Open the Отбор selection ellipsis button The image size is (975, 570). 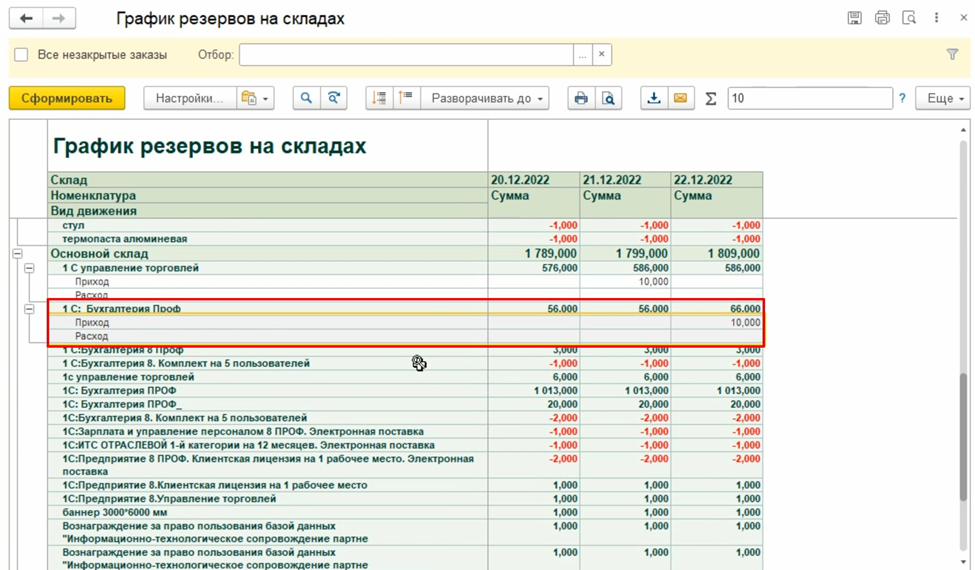point(582,55)
